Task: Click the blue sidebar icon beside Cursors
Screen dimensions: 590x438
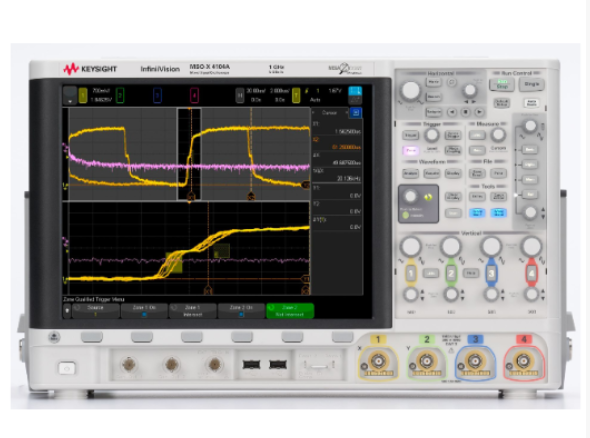Action: coord(356,113)
